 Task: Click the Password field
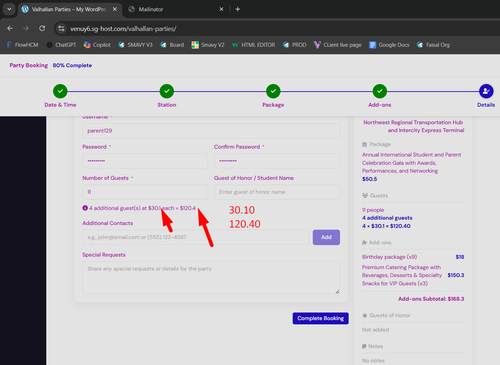(x=145, y=161)
